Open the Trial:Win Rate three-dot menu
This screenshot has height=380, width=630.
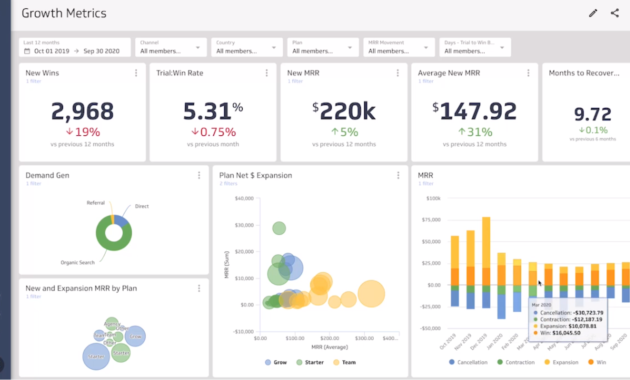tap(267, 73)
